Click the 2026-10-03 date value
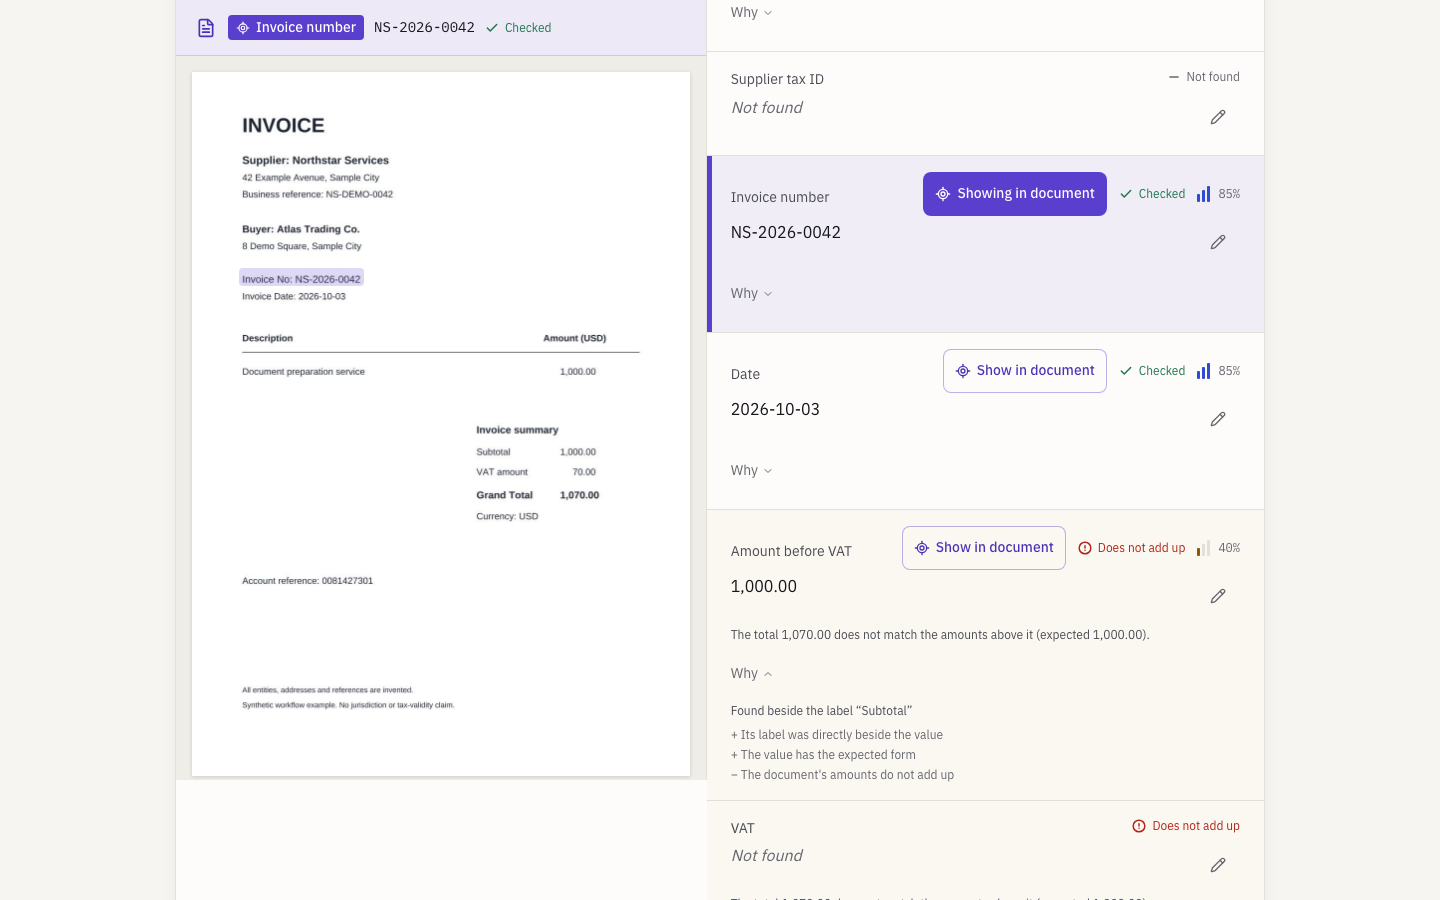This screenshot has width=1440, height=900. (775, 410)
